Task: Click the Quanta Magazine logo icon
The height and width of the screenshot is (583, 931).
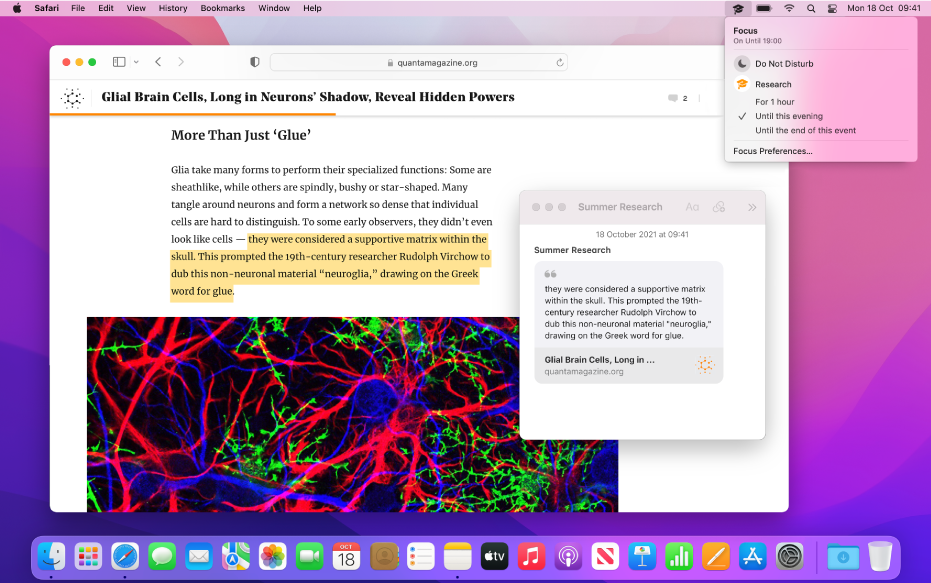Action: (72, 98)
